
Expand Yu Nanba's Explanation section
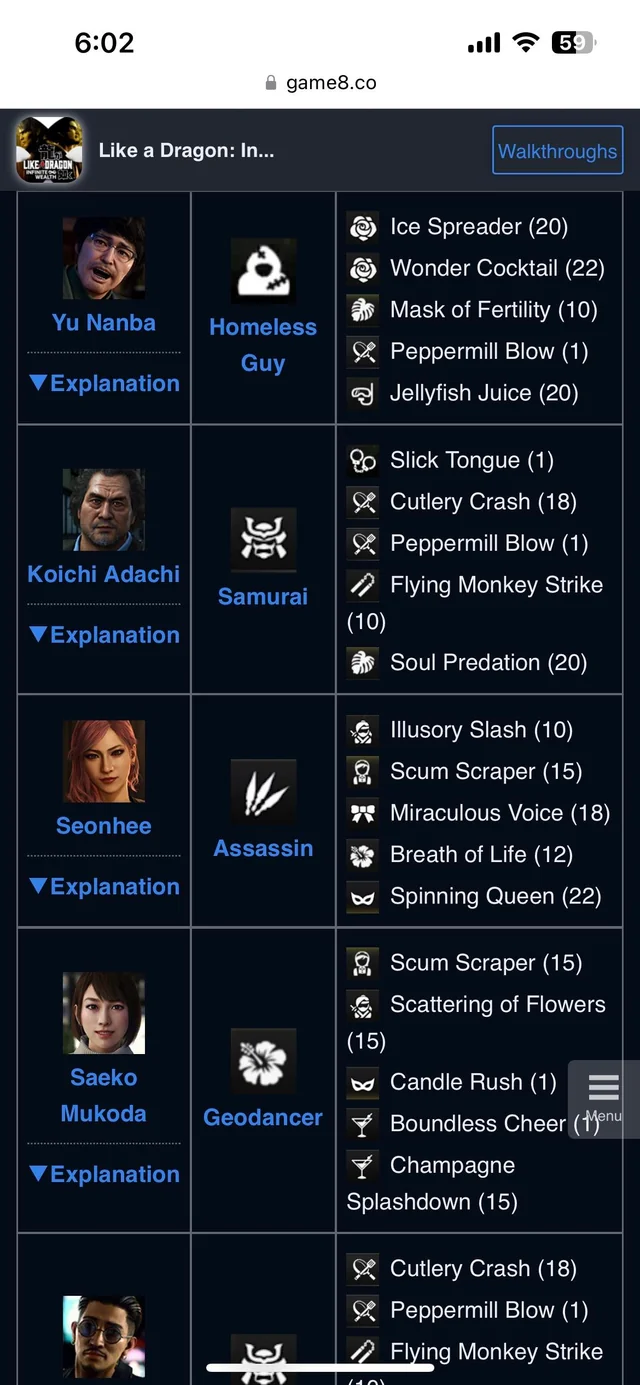pyautogui.click(x=103, y=383)
